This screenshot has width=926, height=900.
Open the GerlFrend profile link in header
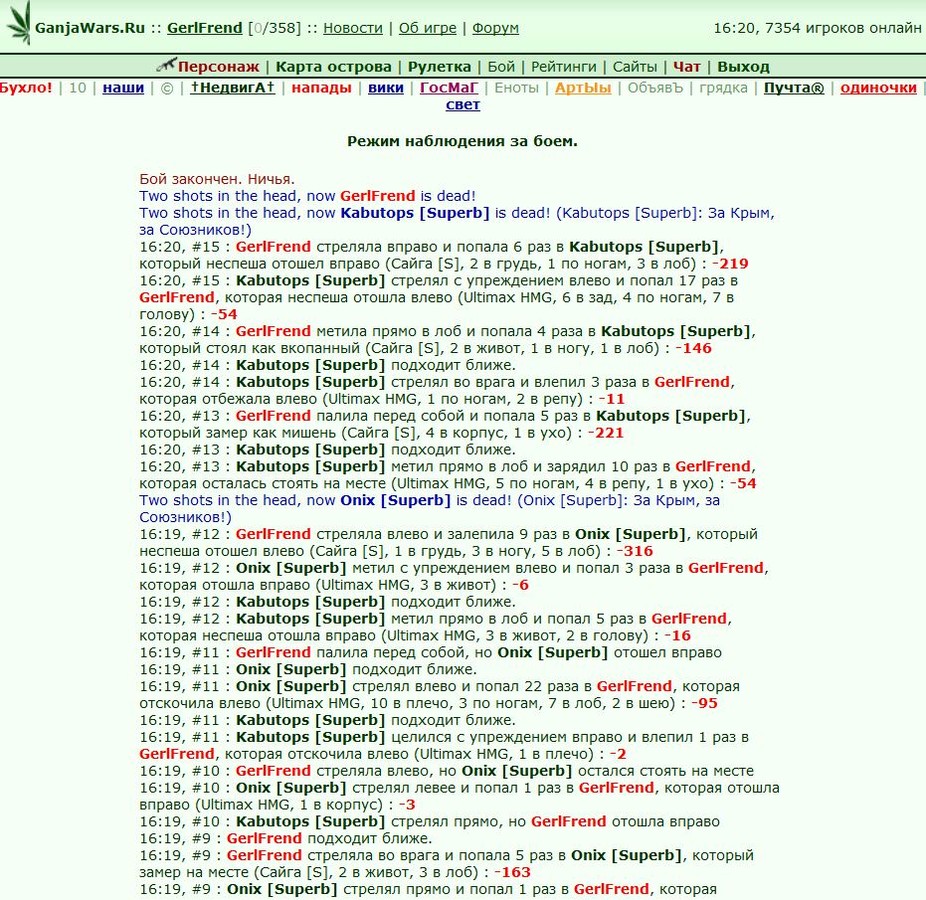(205, 28)
